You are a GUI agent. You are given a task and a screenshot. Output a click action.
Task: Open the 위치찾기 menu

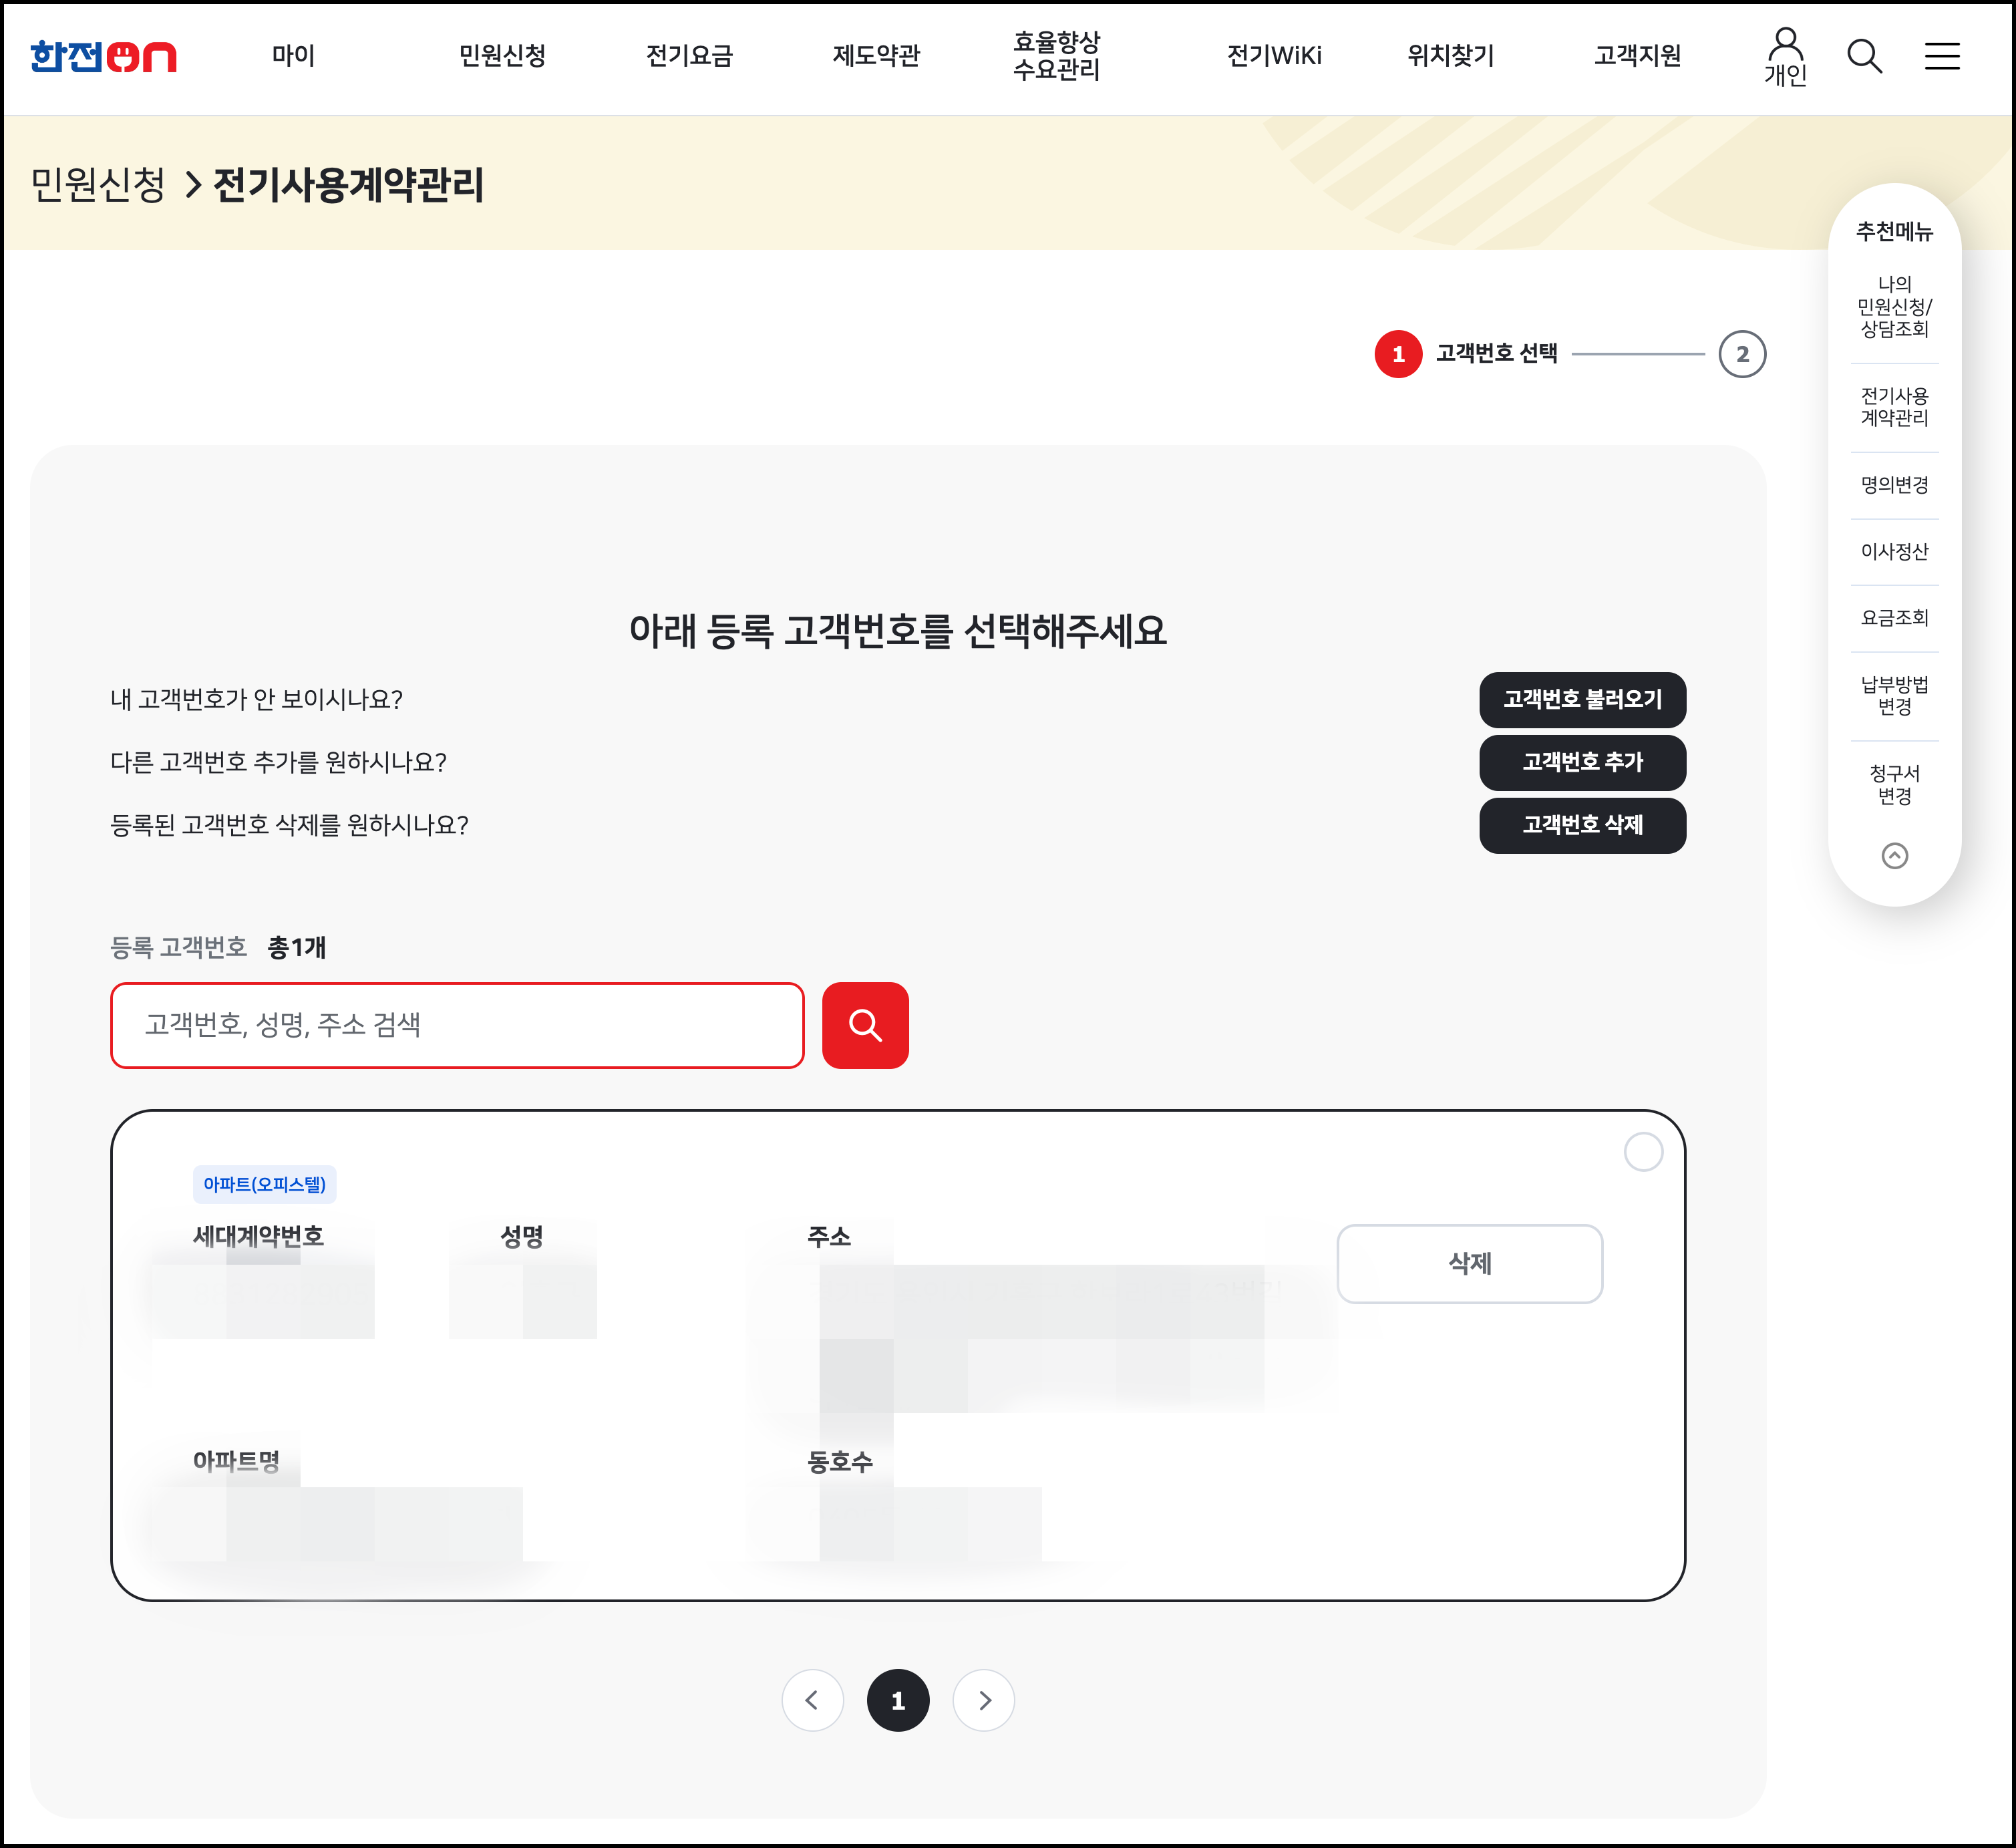[1450, 56]
